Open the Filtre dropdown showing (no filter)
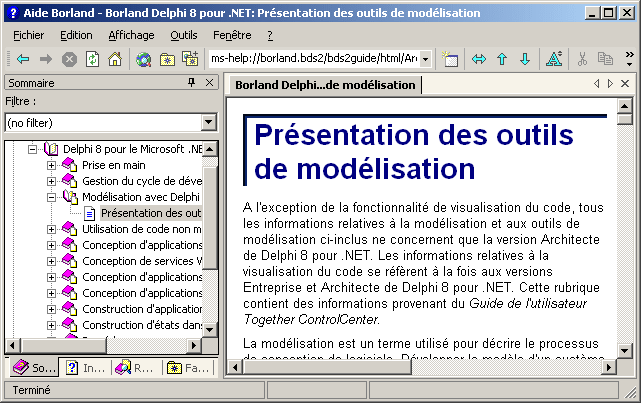Screen dimensions: 641x403 coord(208,122)
